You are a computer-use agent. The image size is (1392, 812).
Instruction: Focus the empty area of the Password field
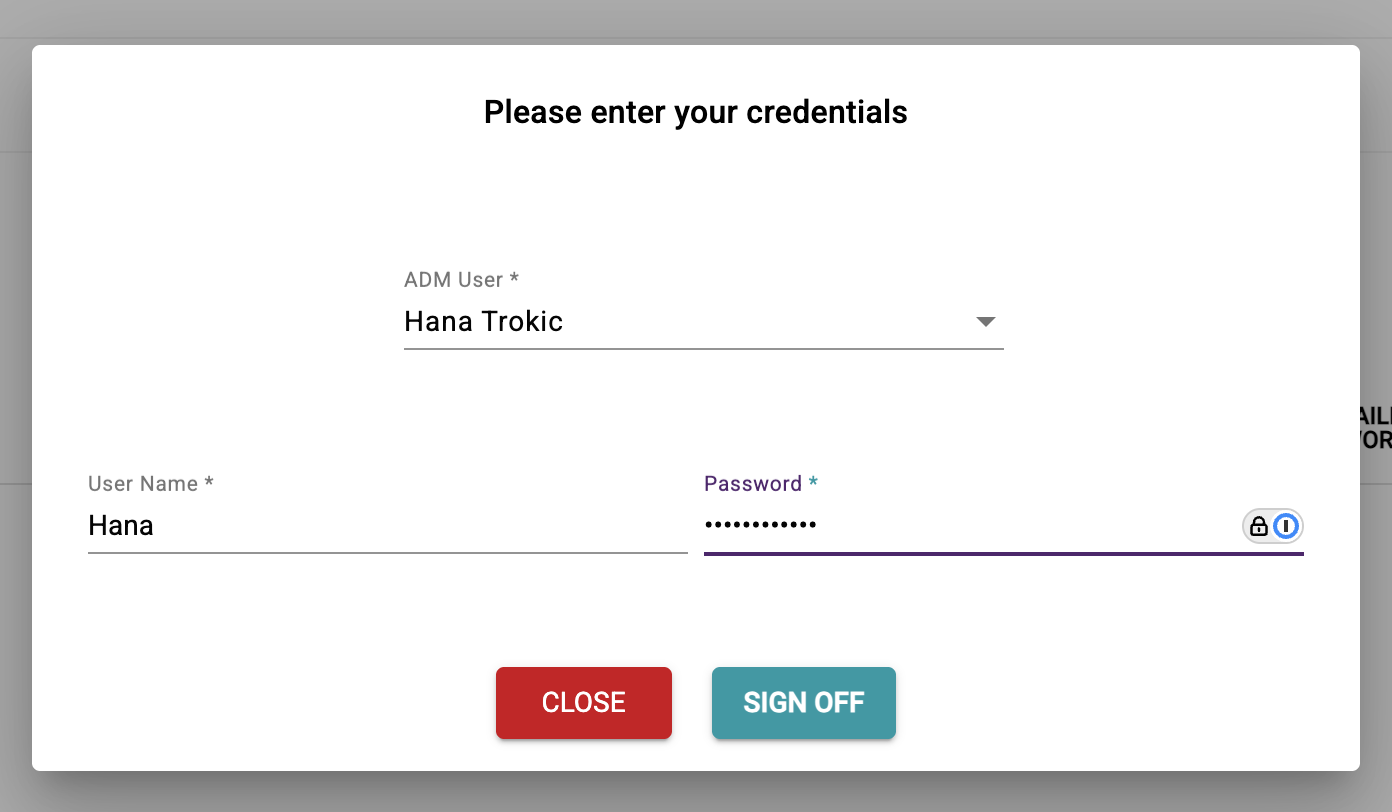(x=1020, y=526)
